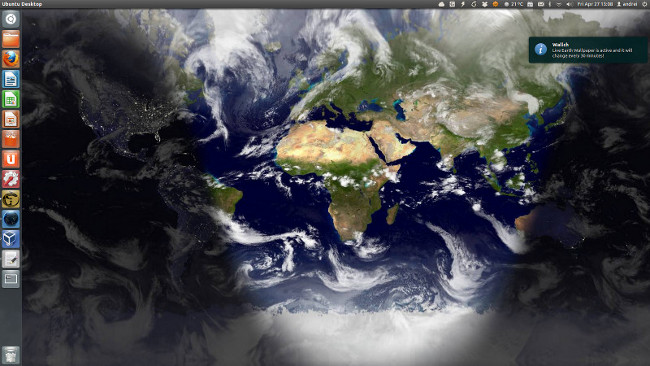Open the Trash in launcher

tap(11, 355)
